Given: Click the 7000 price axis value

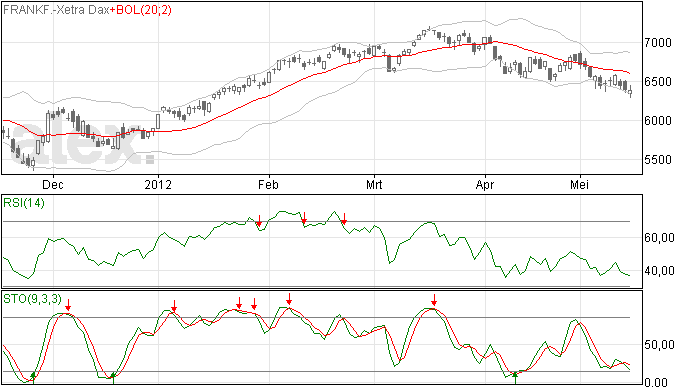Looking at the screenshot, I should coord(658,43).
